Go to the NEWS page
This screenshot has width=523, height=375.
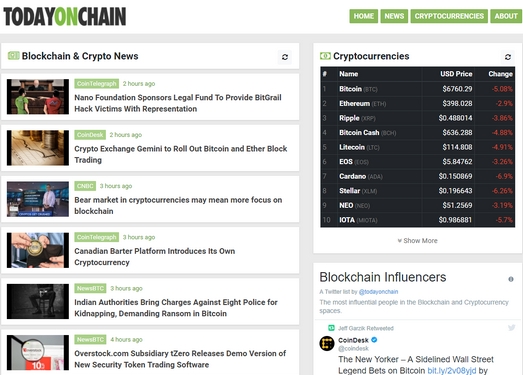click(x=394, y=16)
